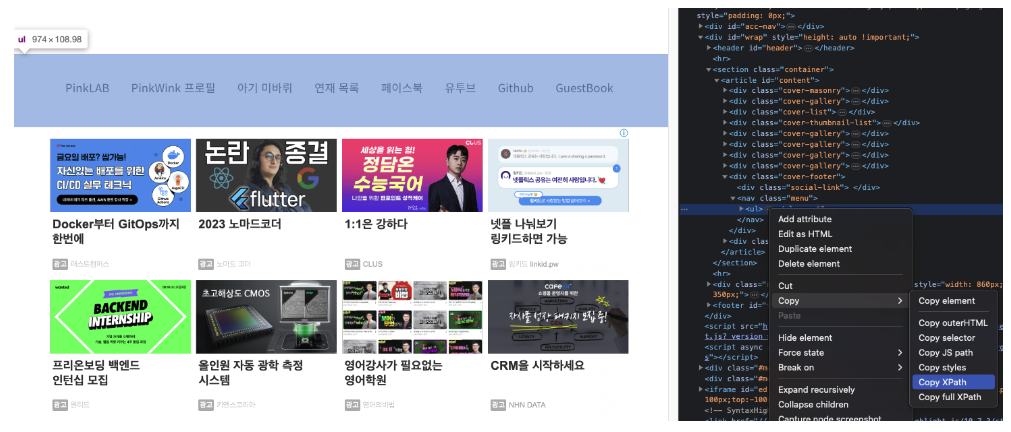Click the 정담온 수능국어 ad thumbnail
This screenshot has width=1011, height=432.
click(412, 175)
